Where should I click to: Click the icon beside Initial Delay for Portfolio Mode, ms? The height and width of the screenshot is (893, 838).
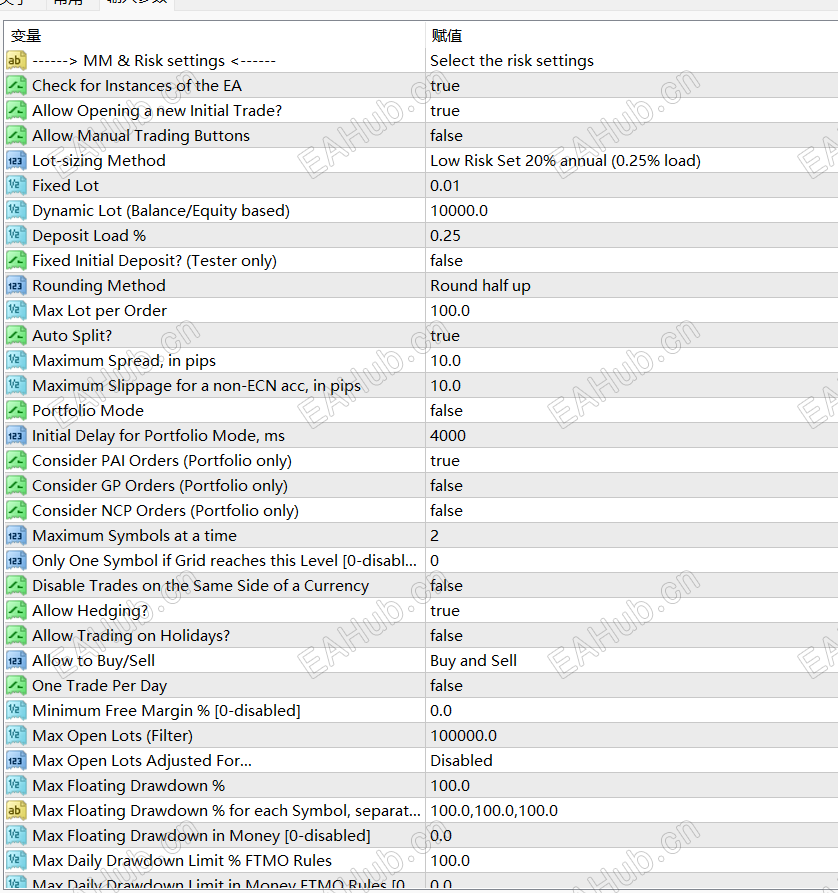pyautogui.click(x=16, y=436)
